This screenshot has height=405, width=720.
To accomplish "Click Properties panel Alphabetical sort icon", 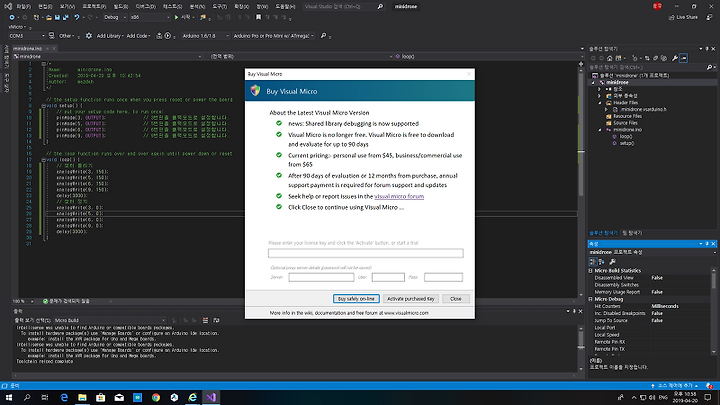I will [601, 262].
